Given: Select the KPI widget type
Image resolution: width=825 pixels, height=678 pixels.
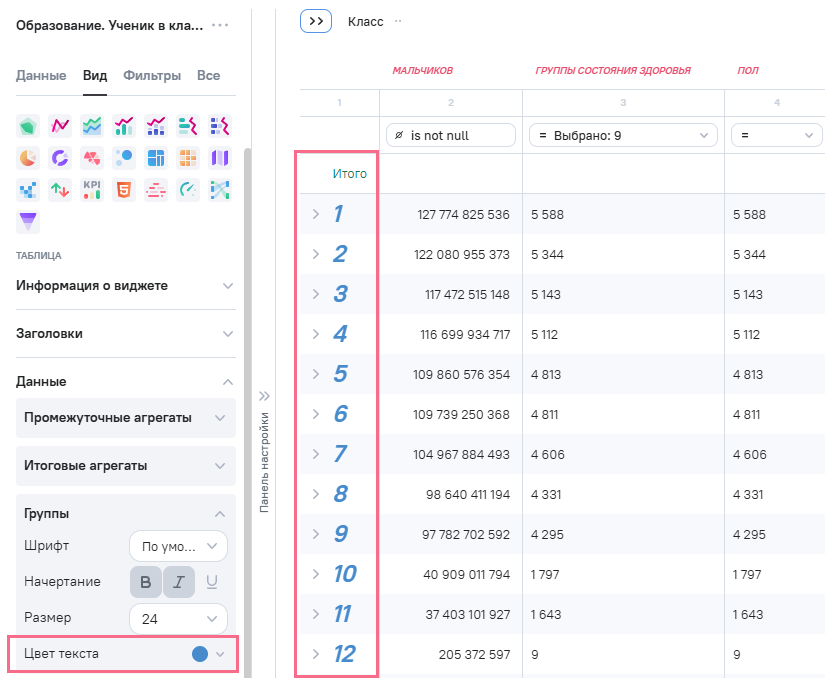Looking at the screenshot, I should (x=92, y=189).
